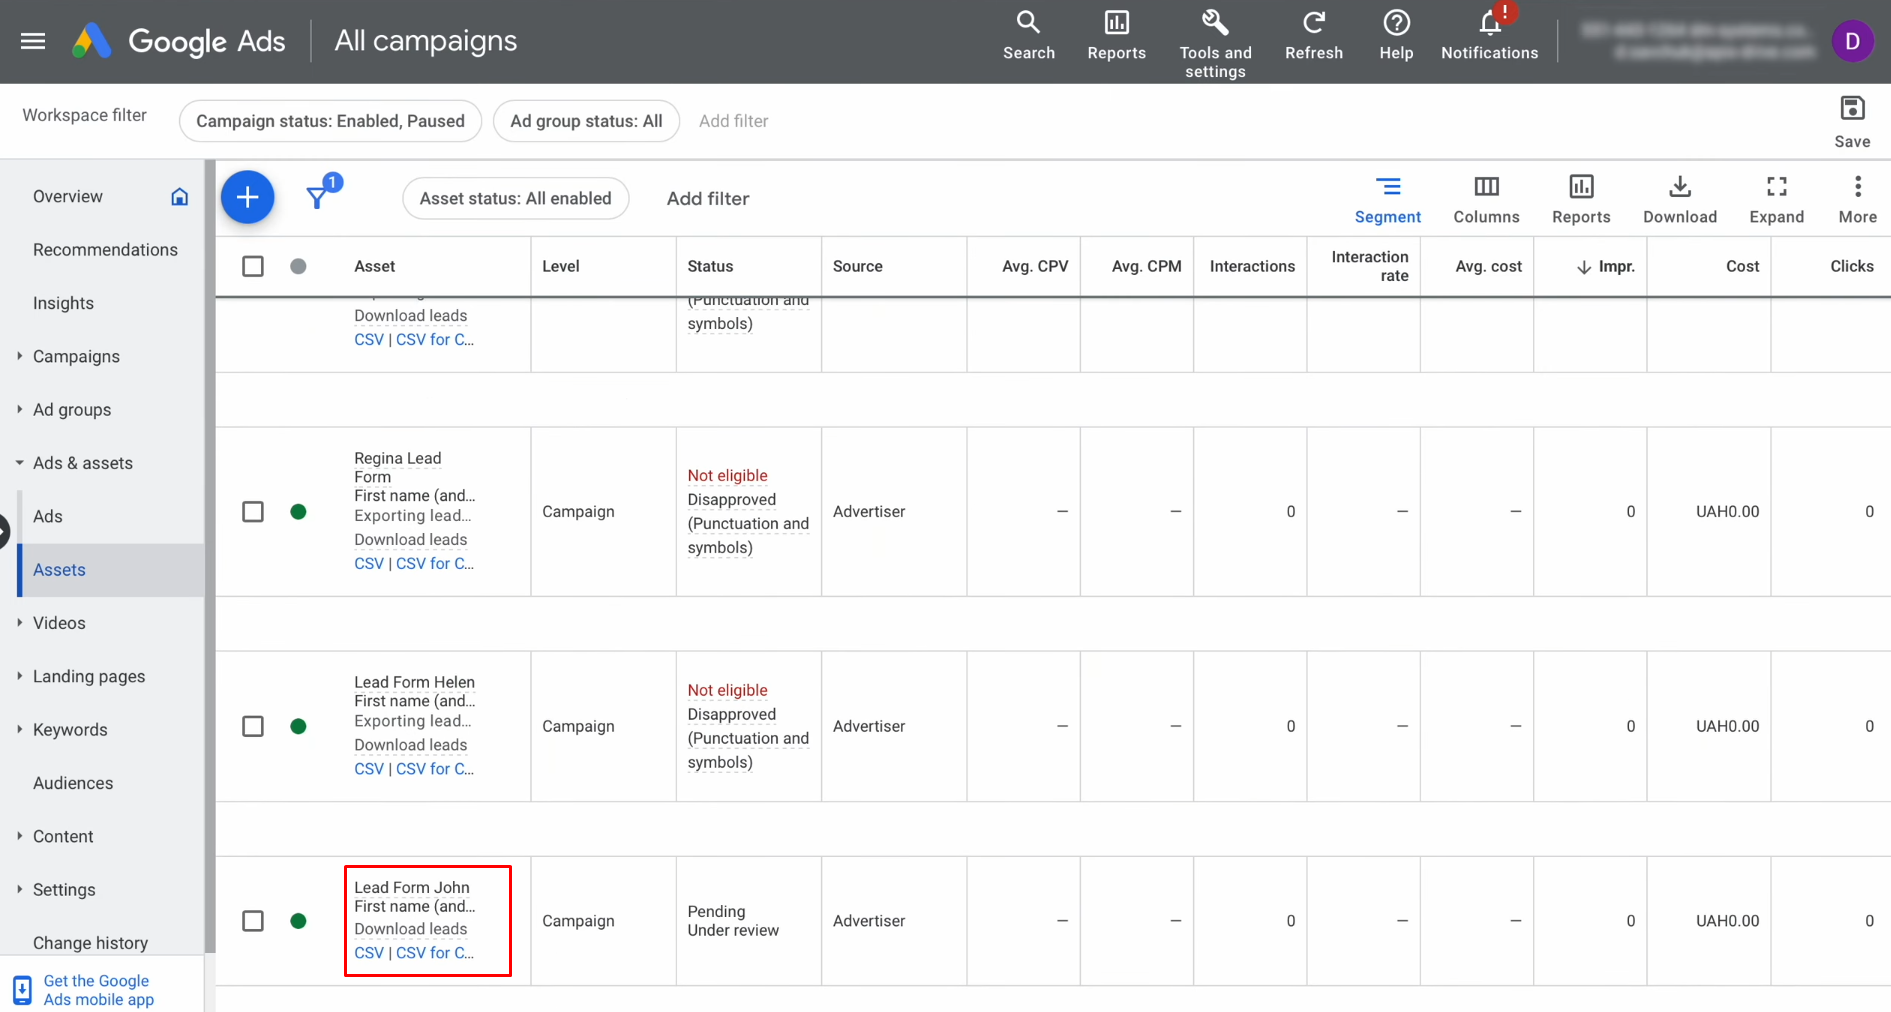Open the More options menu
The width and height of the screenshot is (1891, 1012).
tap(1857, 200)
